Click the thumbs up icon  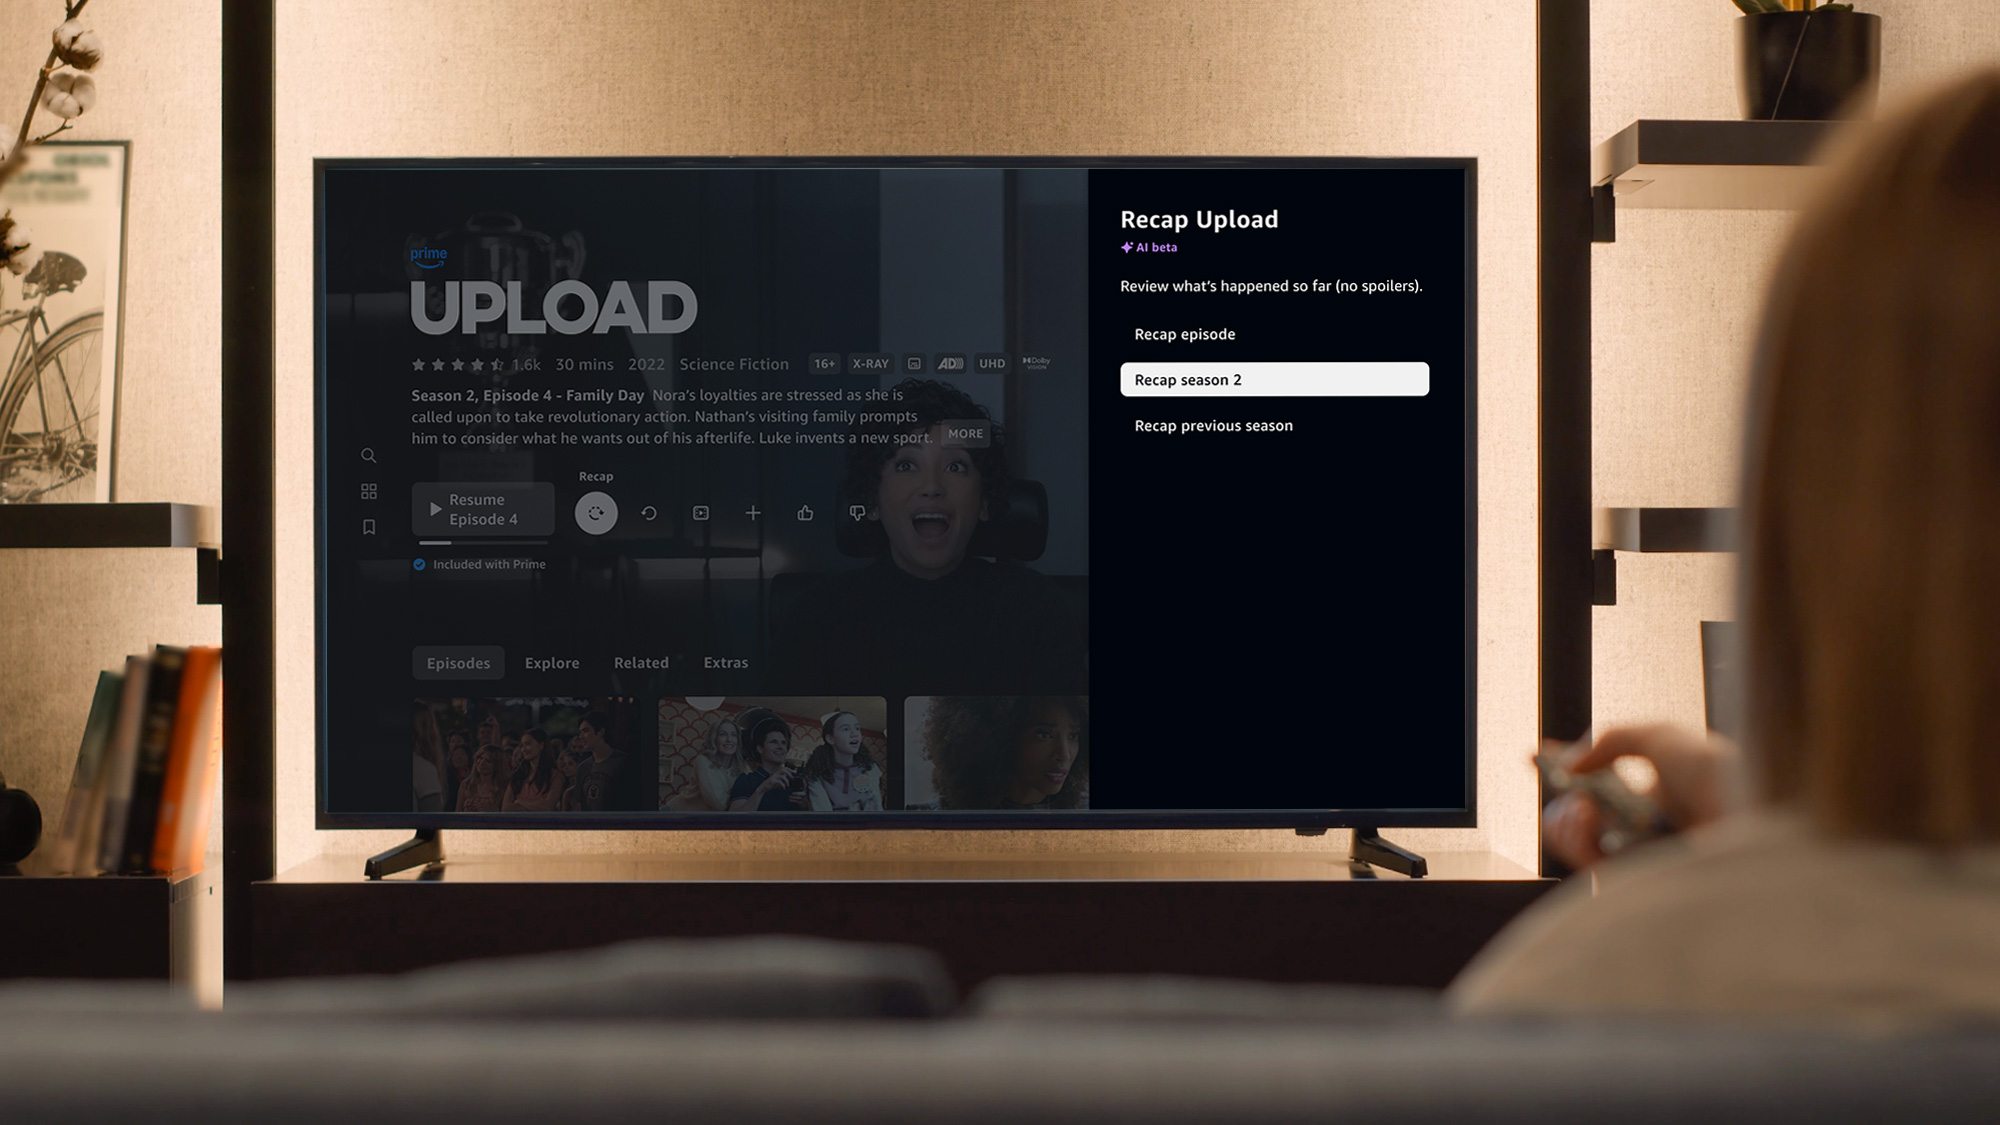click(805, 512)
